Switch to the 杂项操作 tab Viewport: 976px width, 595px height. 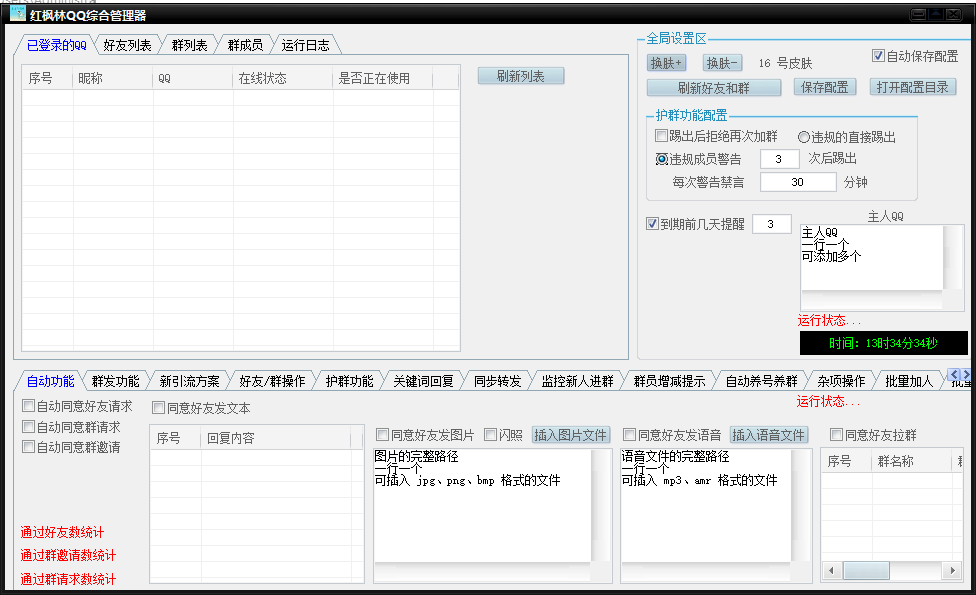(x=841, y=381)
